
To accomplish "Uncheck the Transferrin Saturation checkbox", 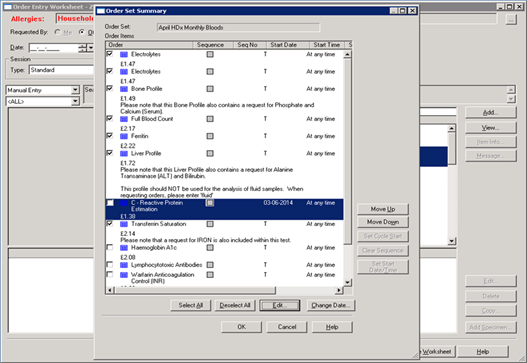I will tap(110, 224).
